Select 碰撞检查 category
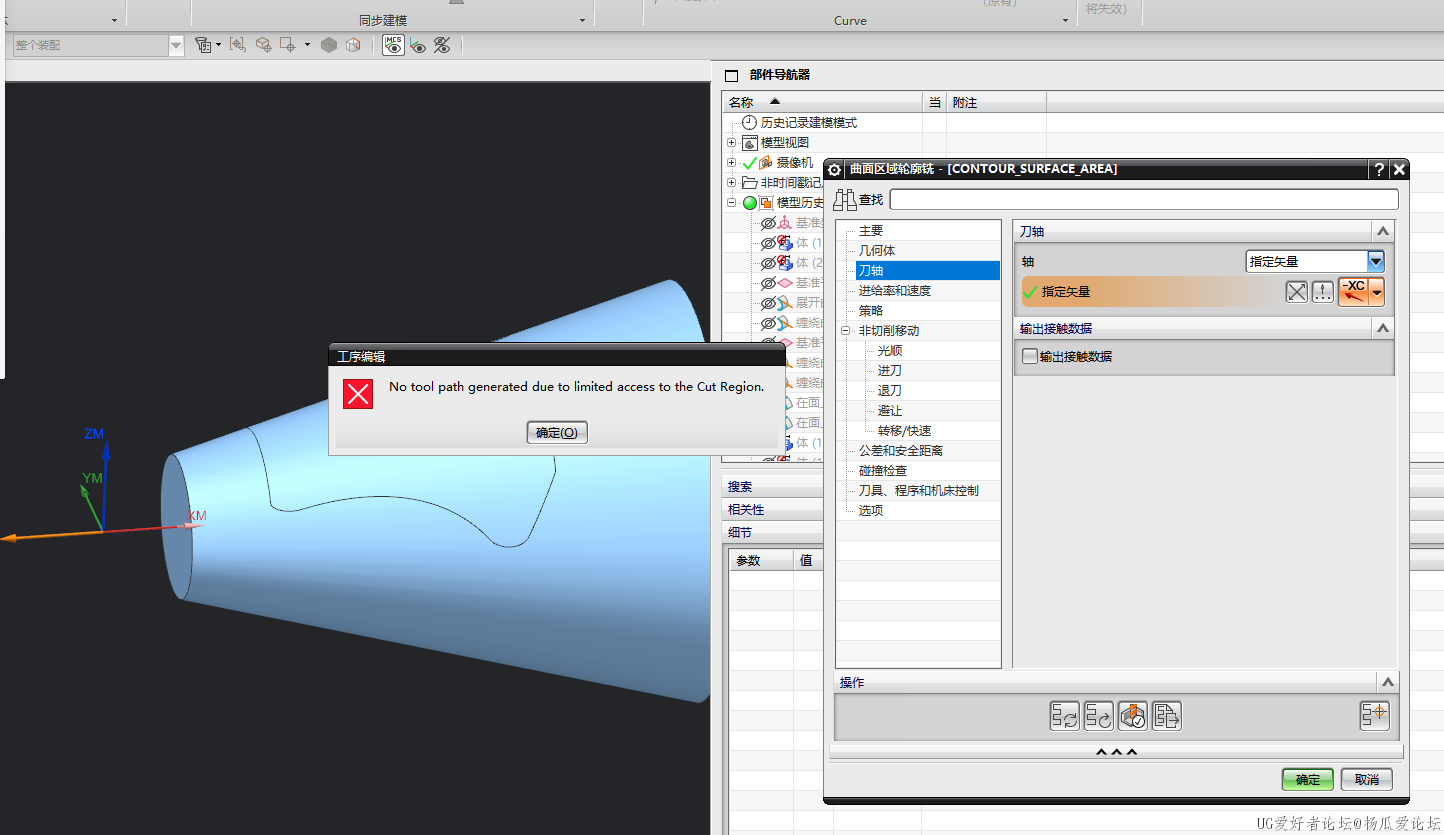Screen dimensions: 1444x835 883,471
